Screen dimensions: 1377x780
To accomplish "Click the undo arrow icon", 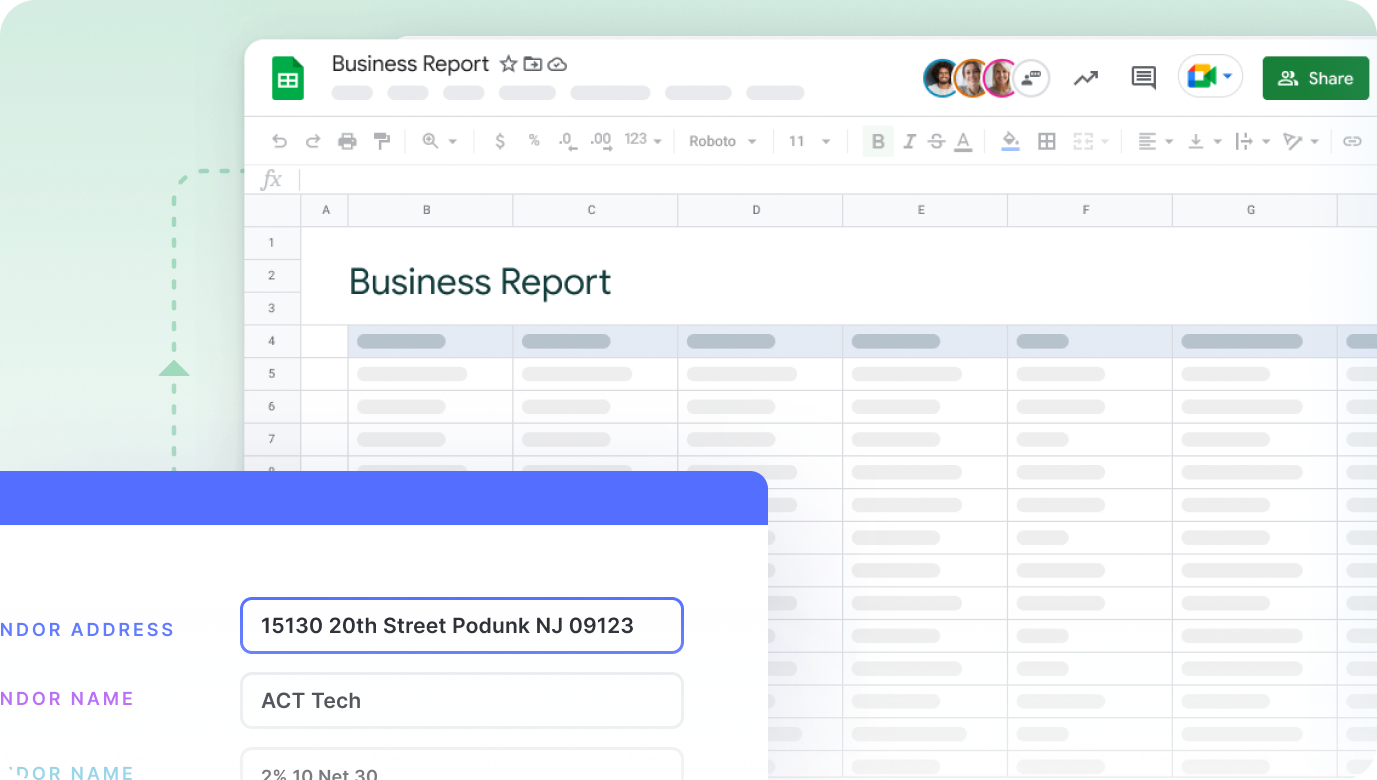I will coord(279,142).
